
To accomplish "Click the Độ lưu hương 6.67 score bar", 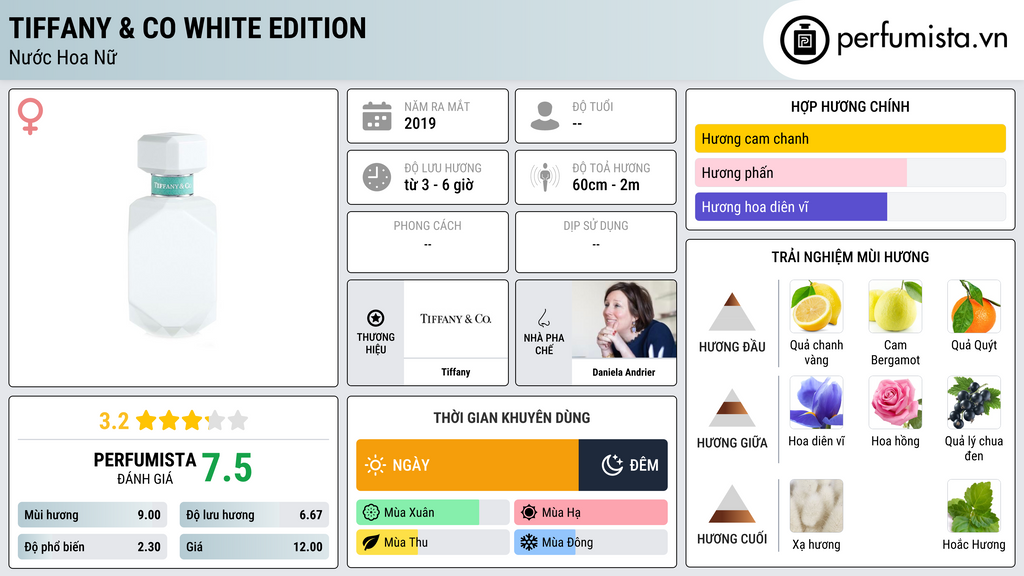I will pyautogui.click(x=254, y=515).
